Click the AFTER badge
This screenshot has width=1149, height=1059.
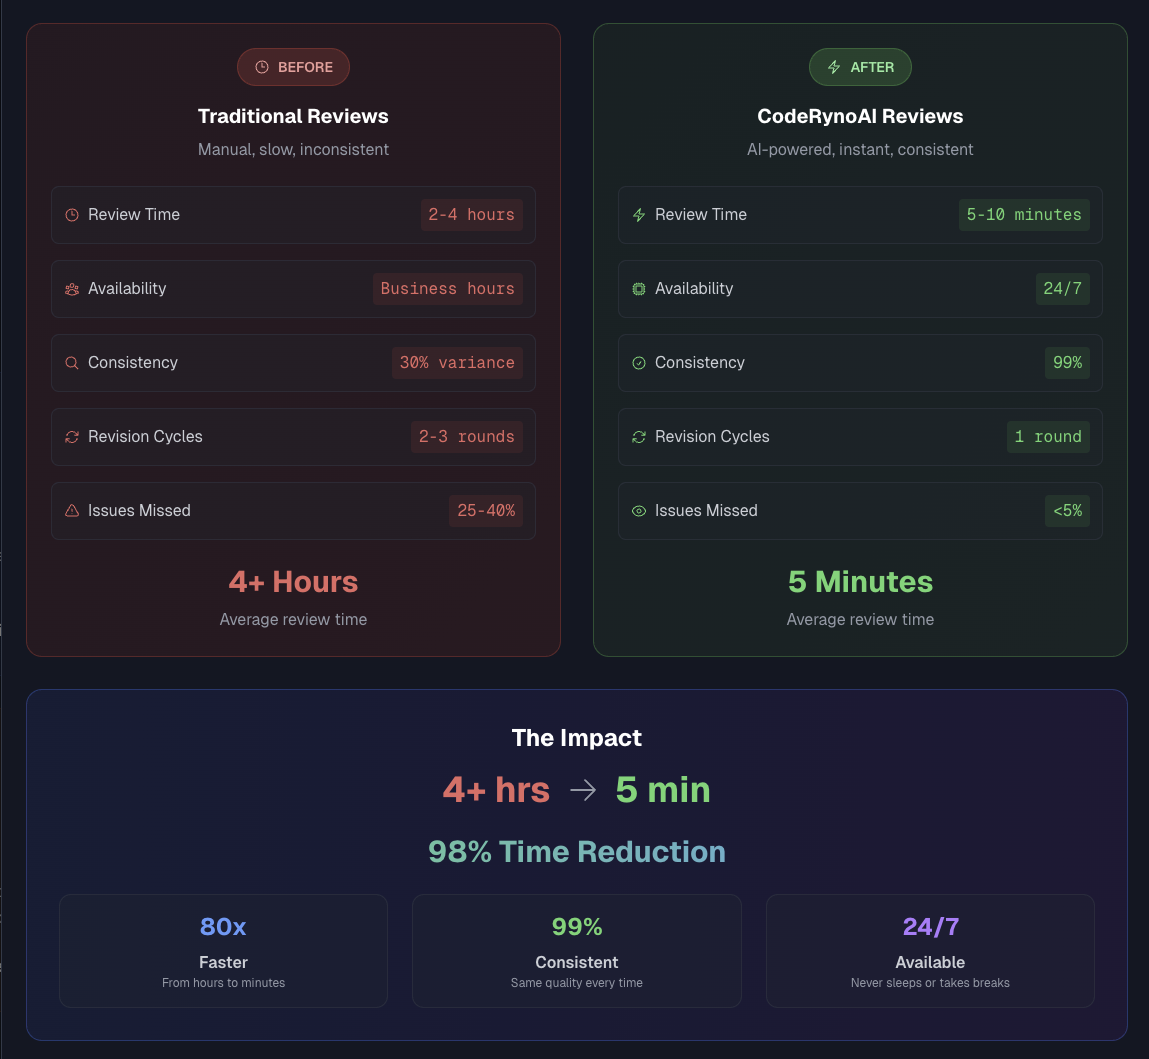coord(860,67)
